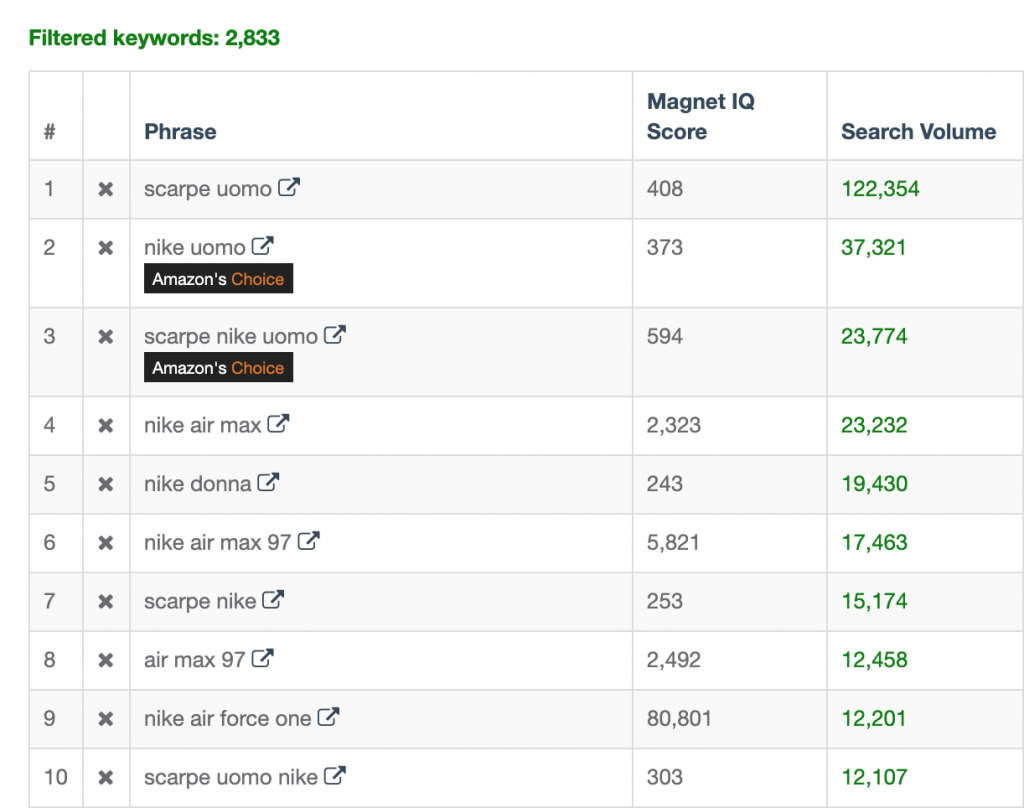The height and width of the screenshot is (808, 1024).
Task: Sort by Search Volume column header
Action: tap(919, 132)
